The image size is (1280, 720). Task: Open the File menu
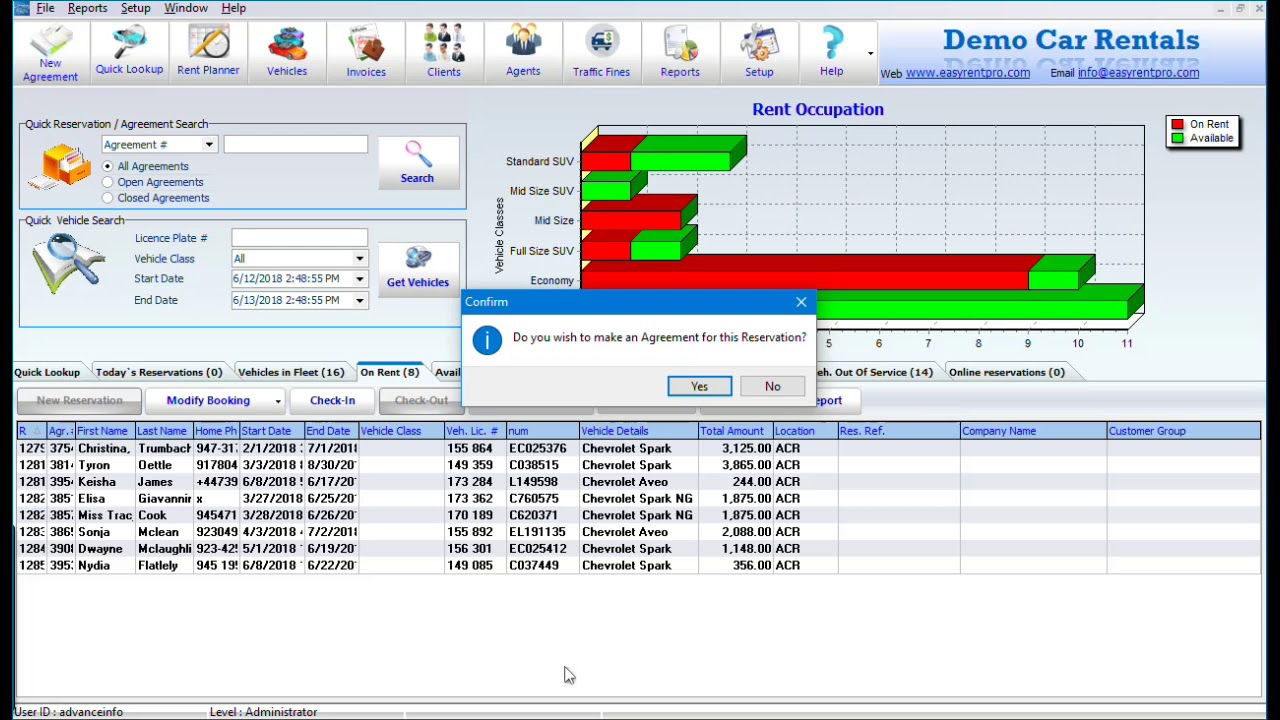pos(45,8)
